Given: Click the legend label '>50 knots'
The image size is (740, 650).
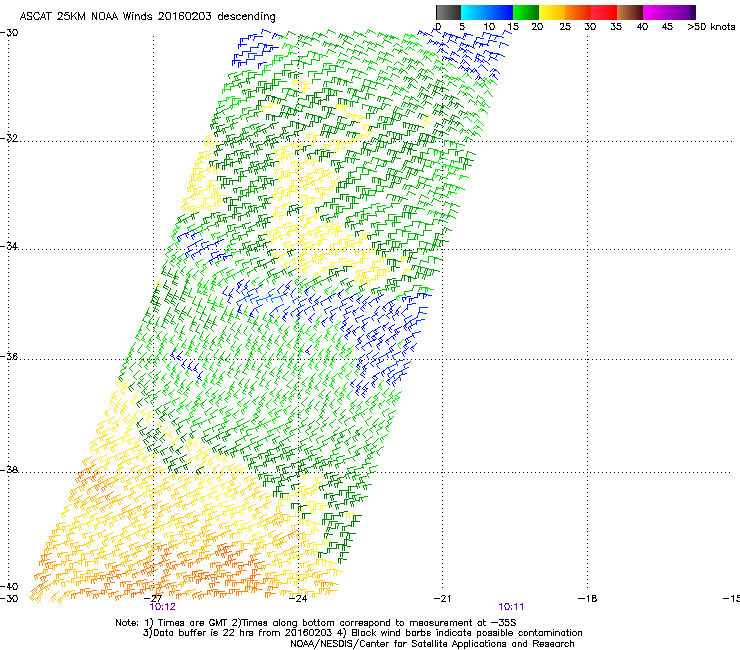Looking at the screenshot, I should (711, 27).
